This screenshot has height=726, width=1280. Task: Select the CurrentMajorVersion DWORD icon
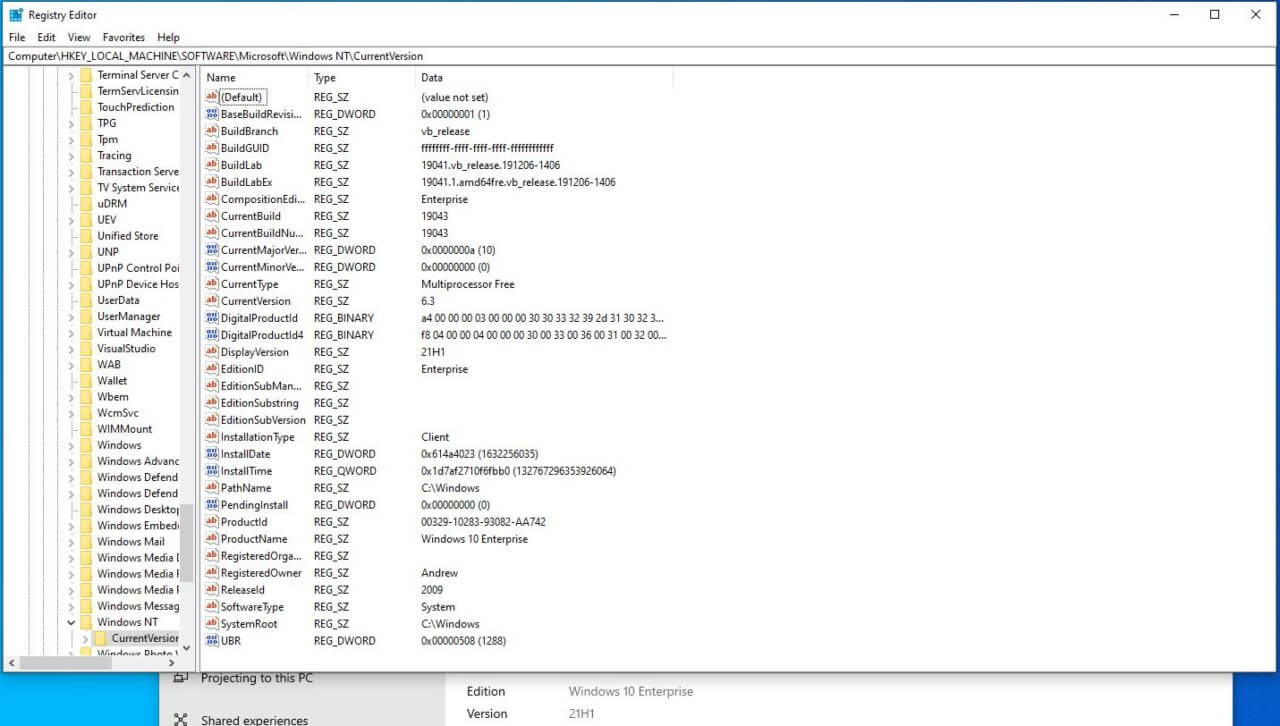coord(211,250)
